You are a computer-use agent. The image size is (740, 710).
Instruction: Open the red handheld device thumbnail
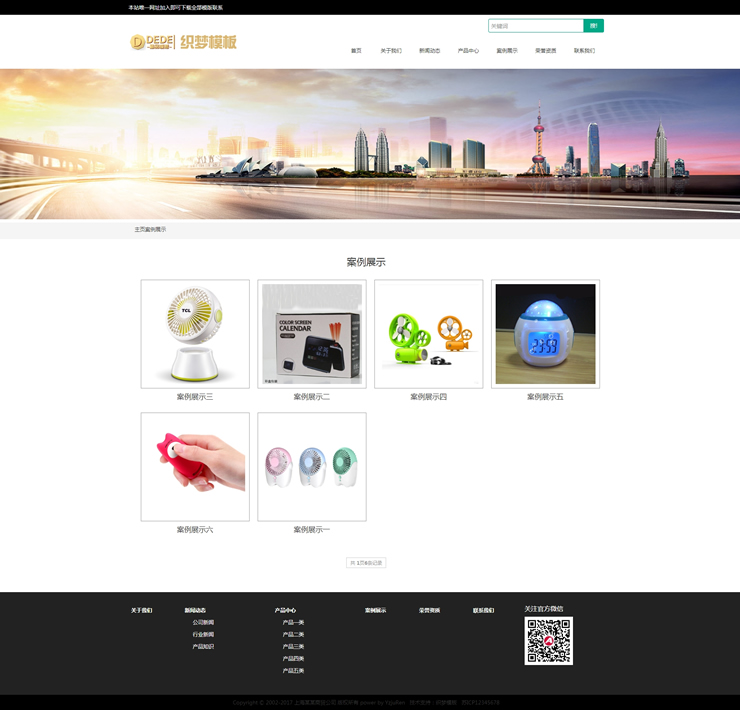(195, 466)
